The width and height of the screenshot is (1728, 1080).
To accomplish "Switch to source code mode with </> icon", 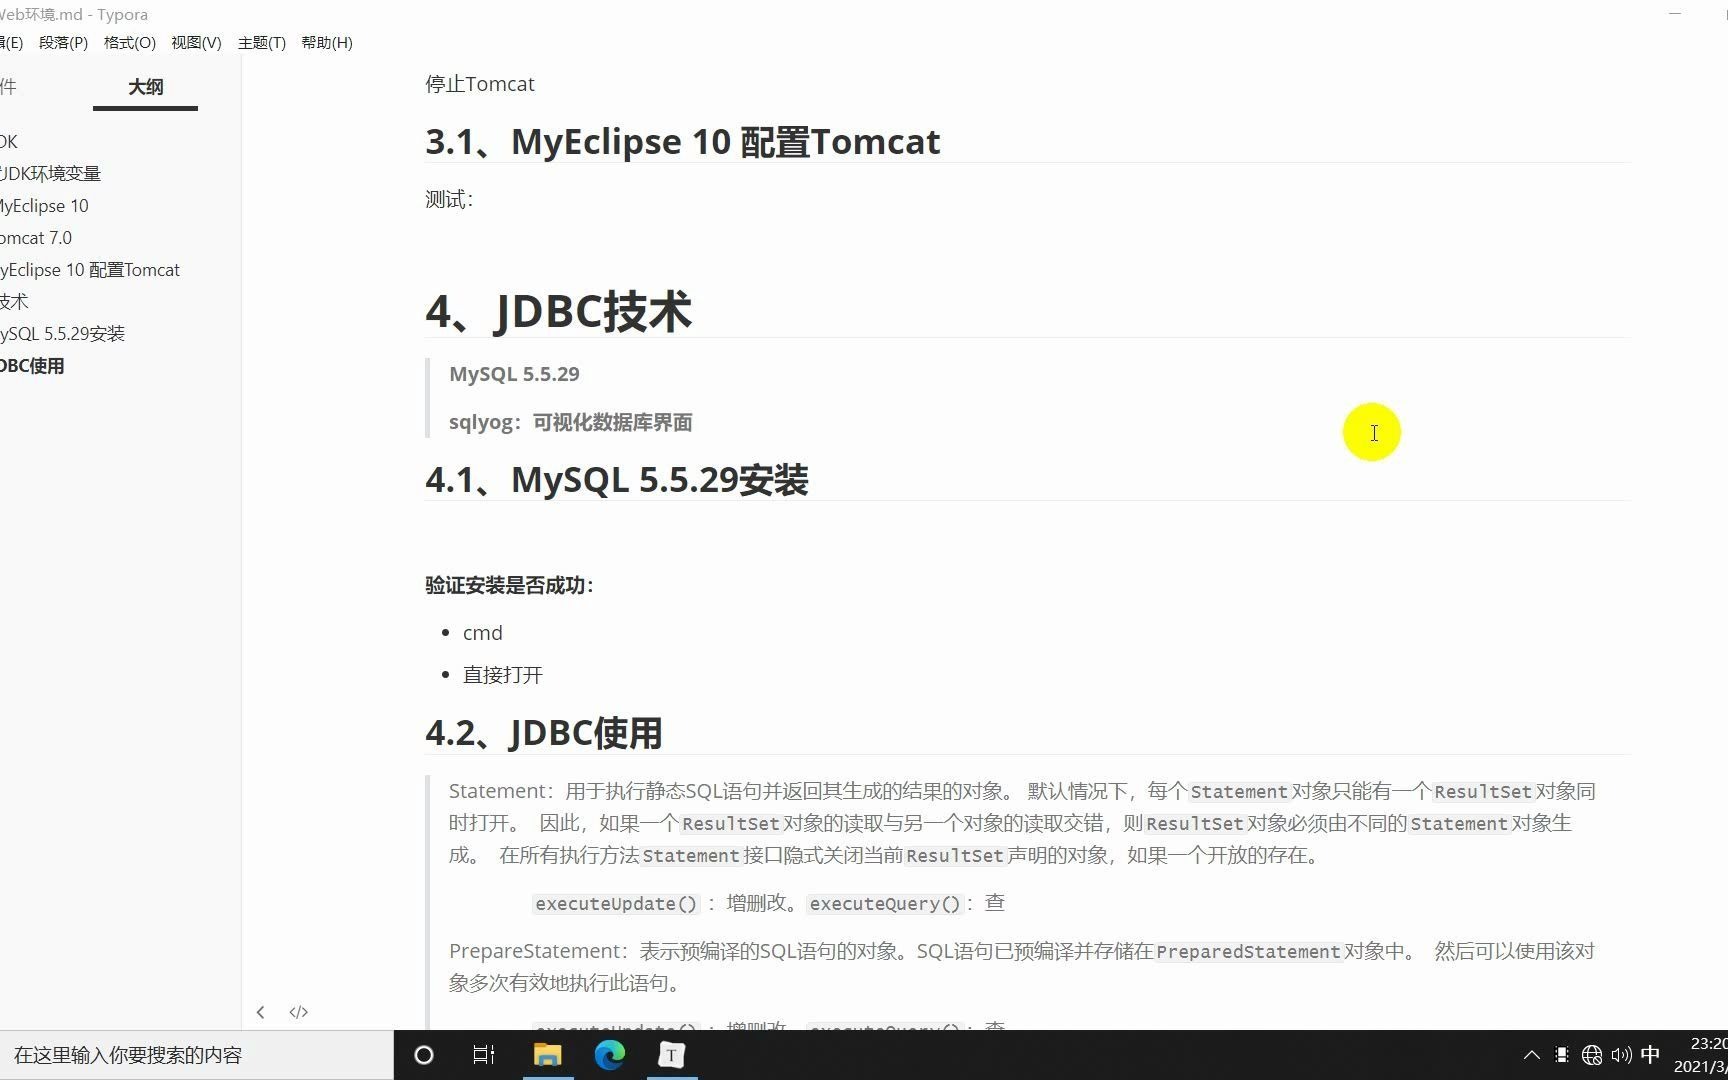I will click(x=298, y=1012).
